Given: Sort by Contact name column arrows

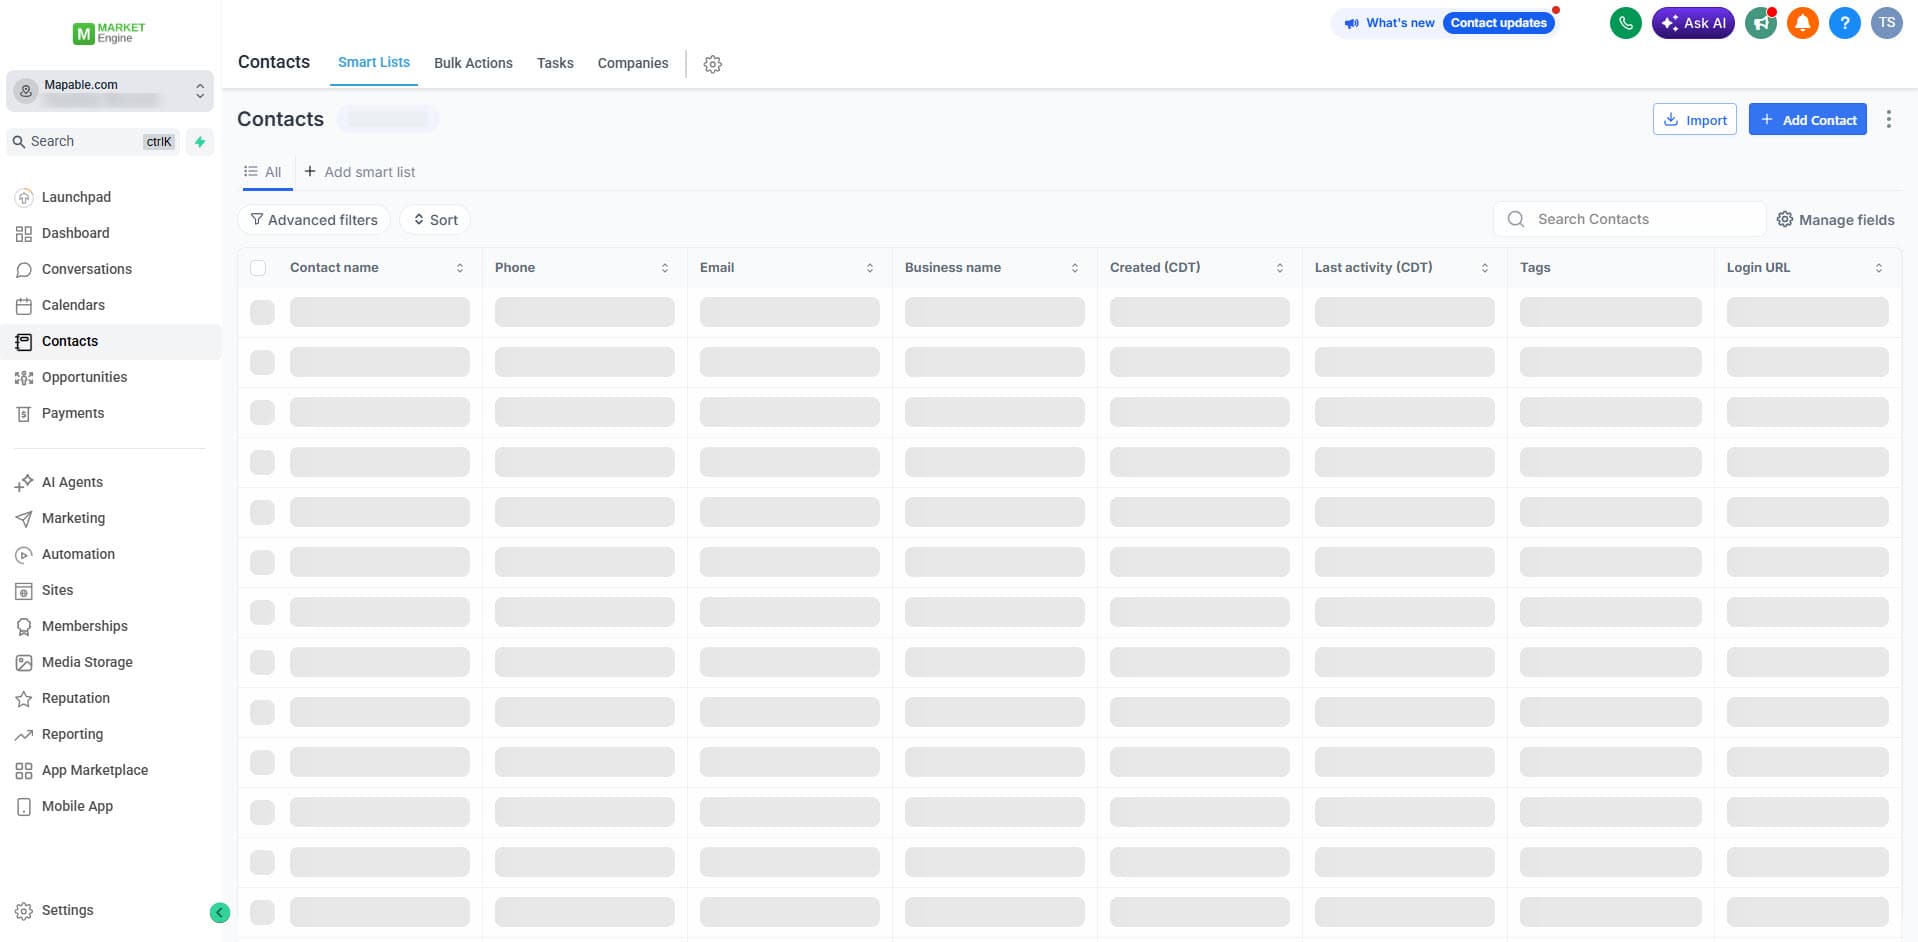Looking at the screenshot, I should [x=460, y=268].
